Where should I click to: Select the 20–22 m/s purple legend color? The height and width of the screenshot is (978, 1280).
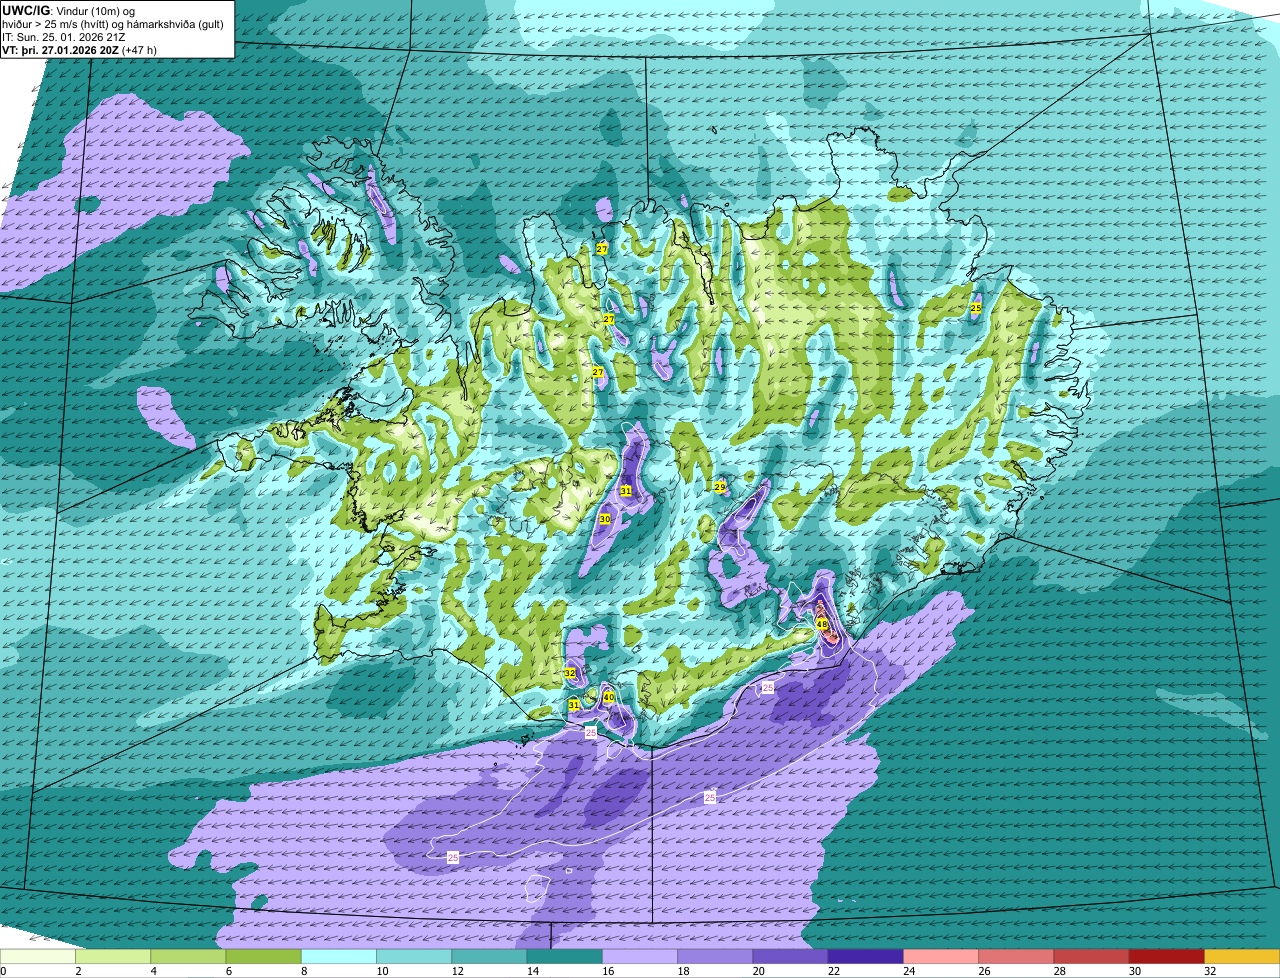[791, 956]
